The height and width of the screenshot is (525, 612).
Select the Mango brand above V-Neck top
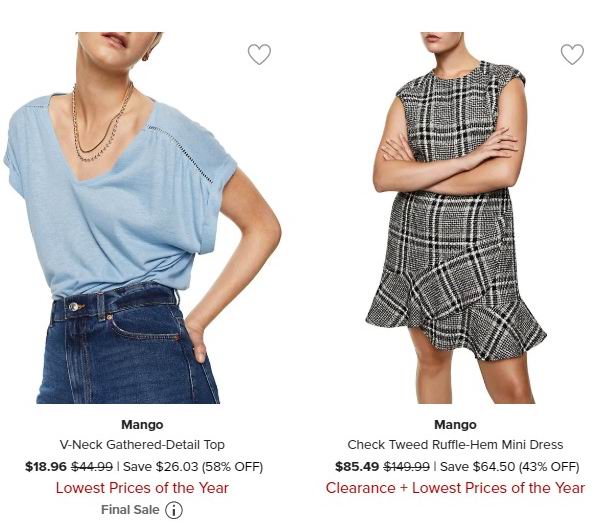point(142,425)
